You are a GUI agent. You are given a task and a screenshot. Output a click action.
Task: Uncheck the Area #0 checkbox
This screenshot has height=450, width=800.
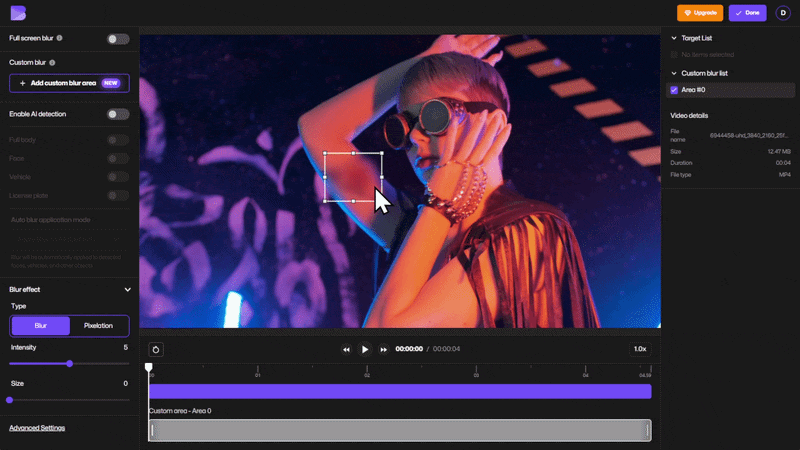point(674,90)
